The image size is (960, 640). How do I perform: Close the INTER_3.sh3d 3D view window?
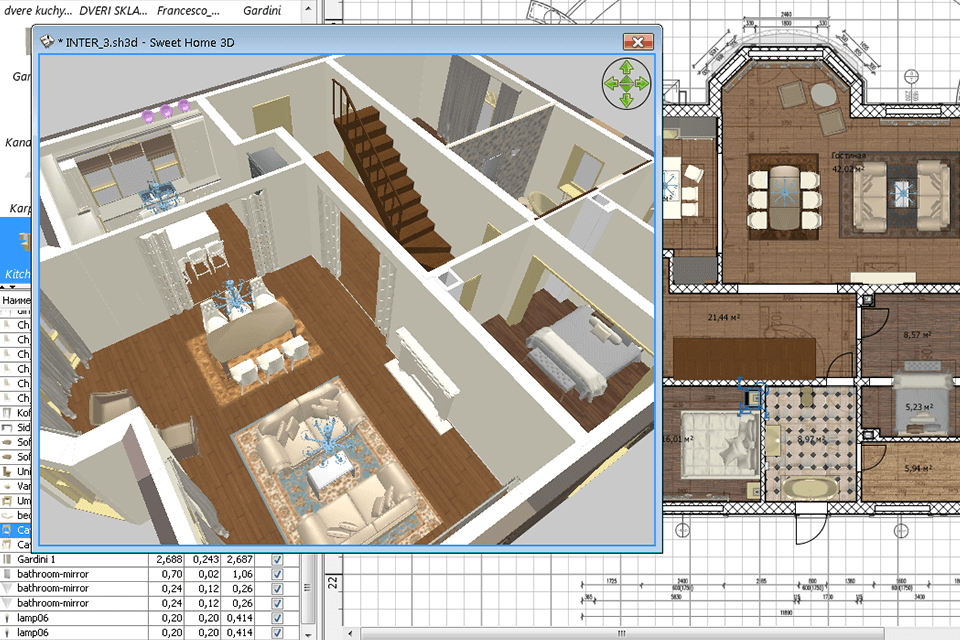click(638, 42)
